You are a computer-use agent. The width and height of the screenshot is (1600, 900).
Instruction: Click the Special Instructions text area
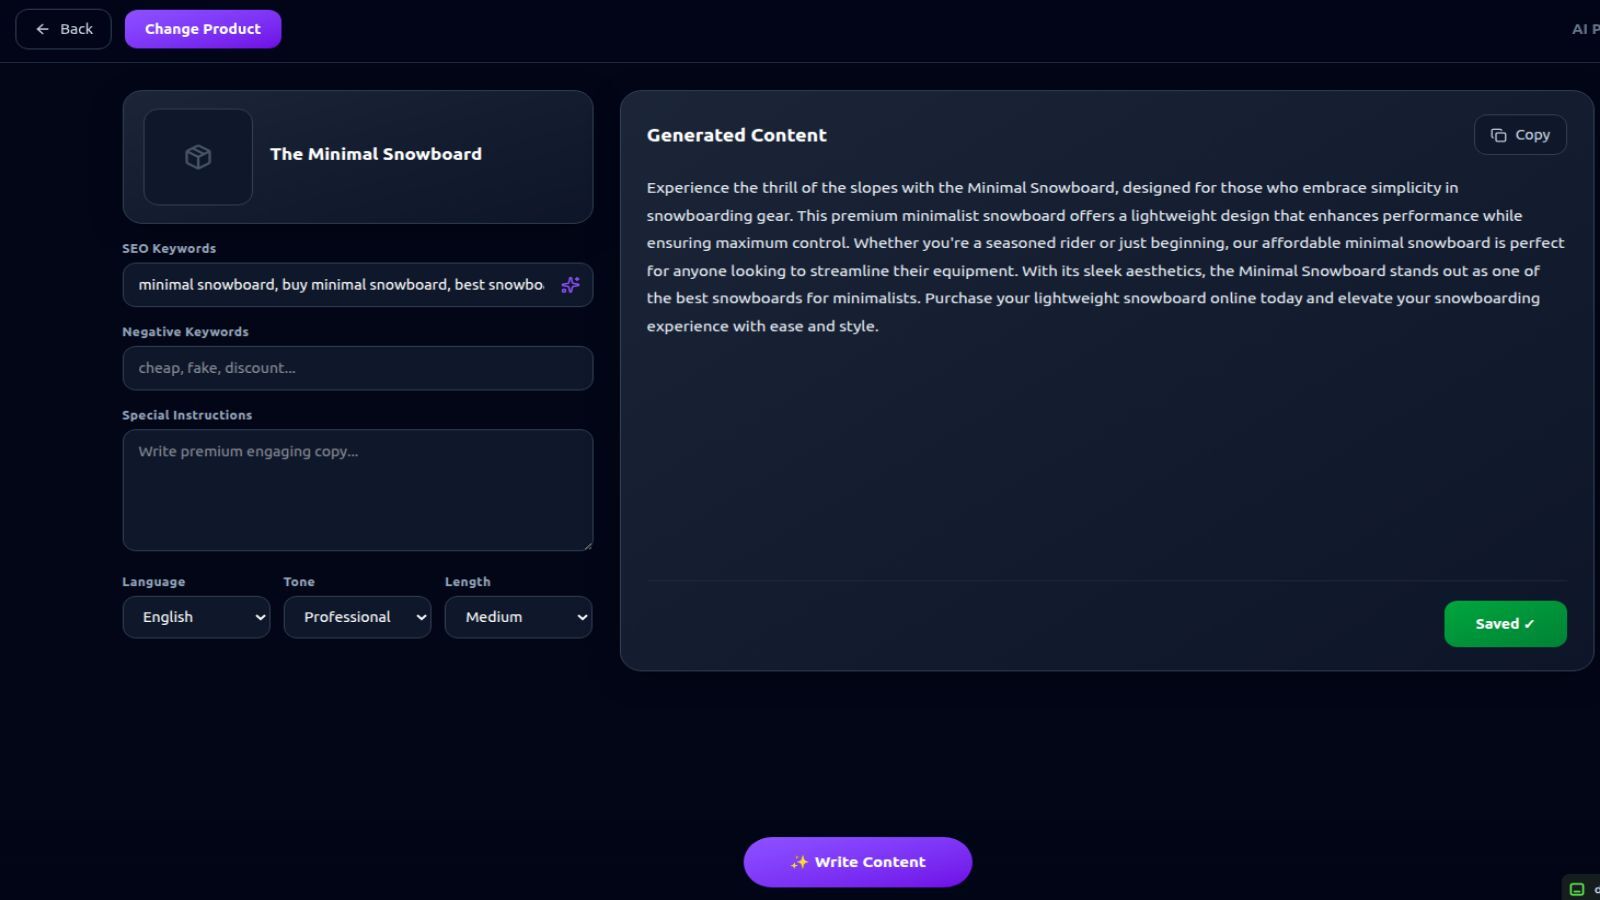coord(358,490)
